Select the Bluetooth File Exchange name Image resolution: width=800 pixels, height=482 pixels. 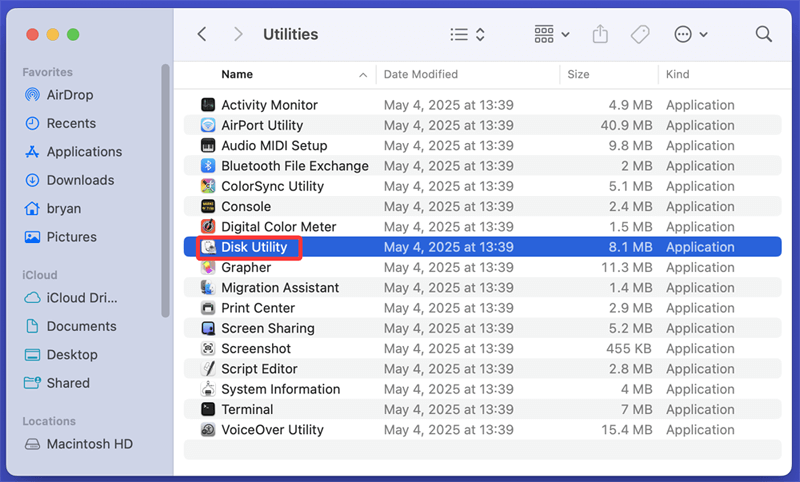[295, 166]
